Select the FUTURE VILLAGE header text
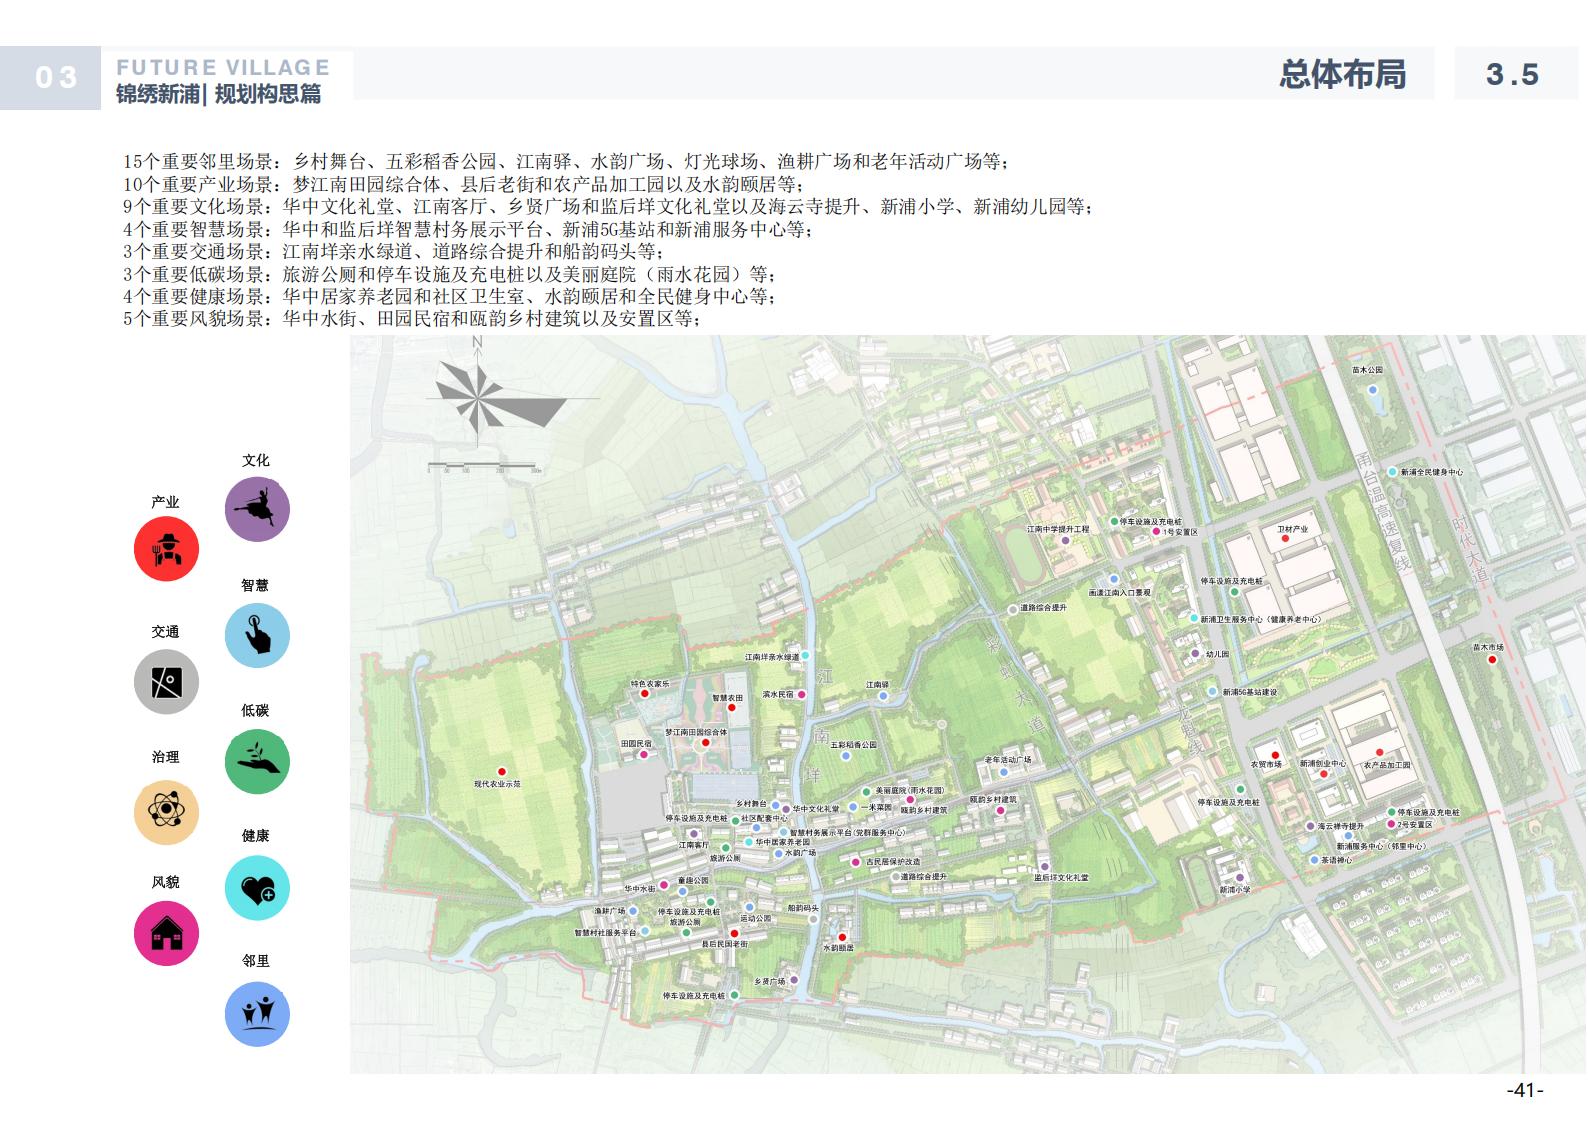This screenshot has width=1588, height=1123. (223, 68)
